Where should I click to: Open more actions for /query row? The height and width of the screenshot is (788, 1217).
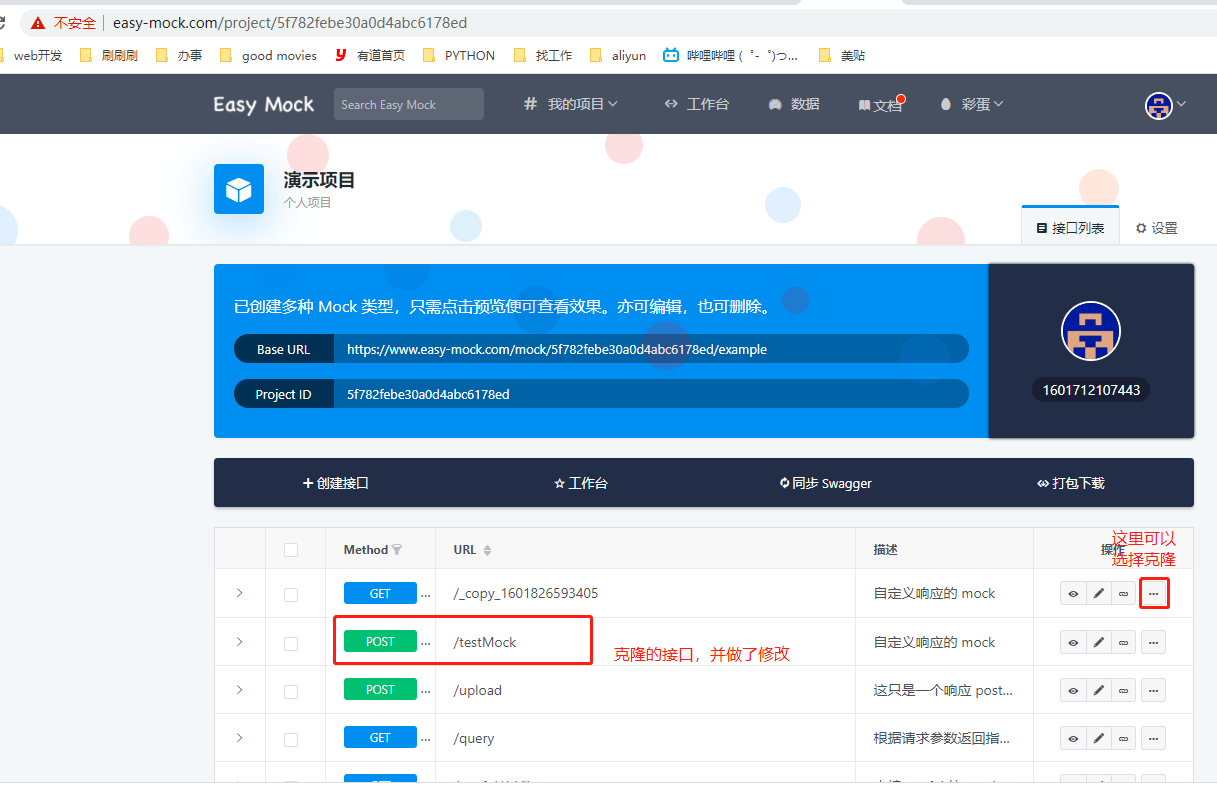(1153, 737)
